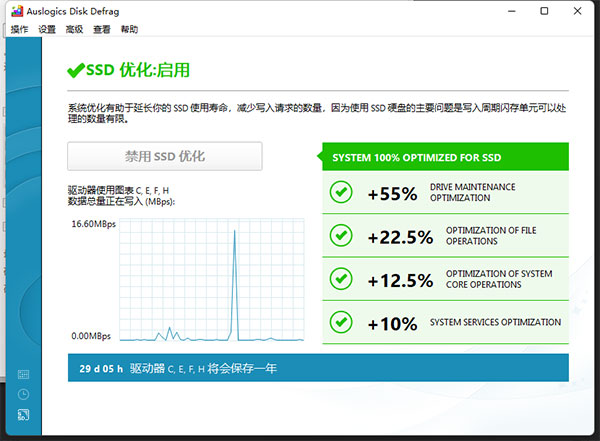Click the 29 d 05 h drive lifespan bar
The image size is (600, 441).
(318, 369)
